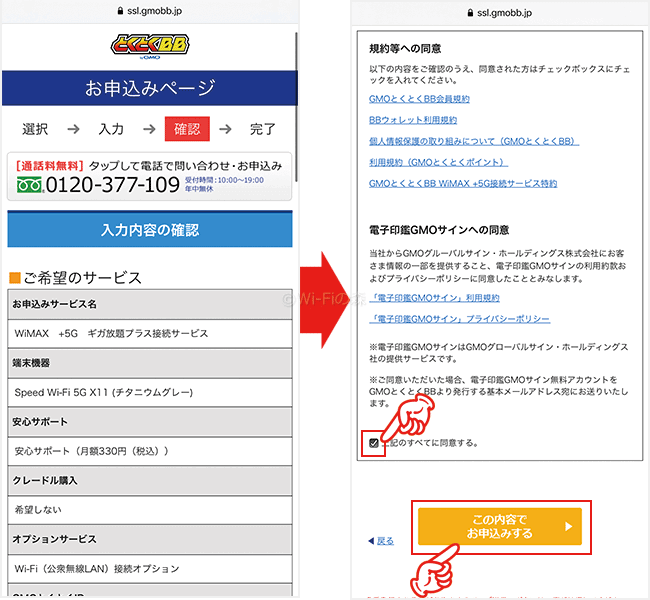The height and width of the screenshot is (600, 650).
Task: Click the 端末機器 header row
Action: tap(150, 363)
